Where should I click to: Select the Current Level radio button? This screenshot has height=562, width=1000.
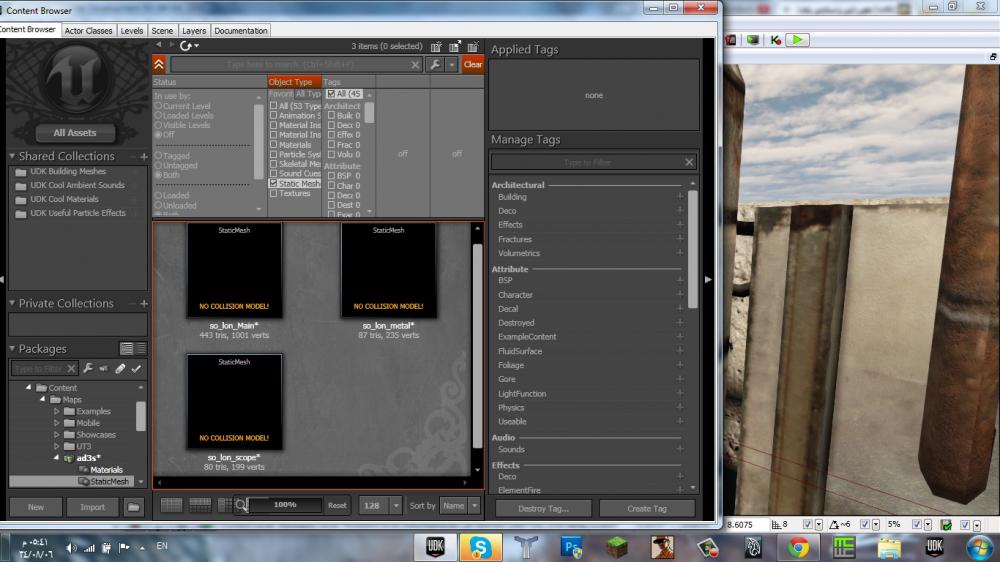coord(158,107)
